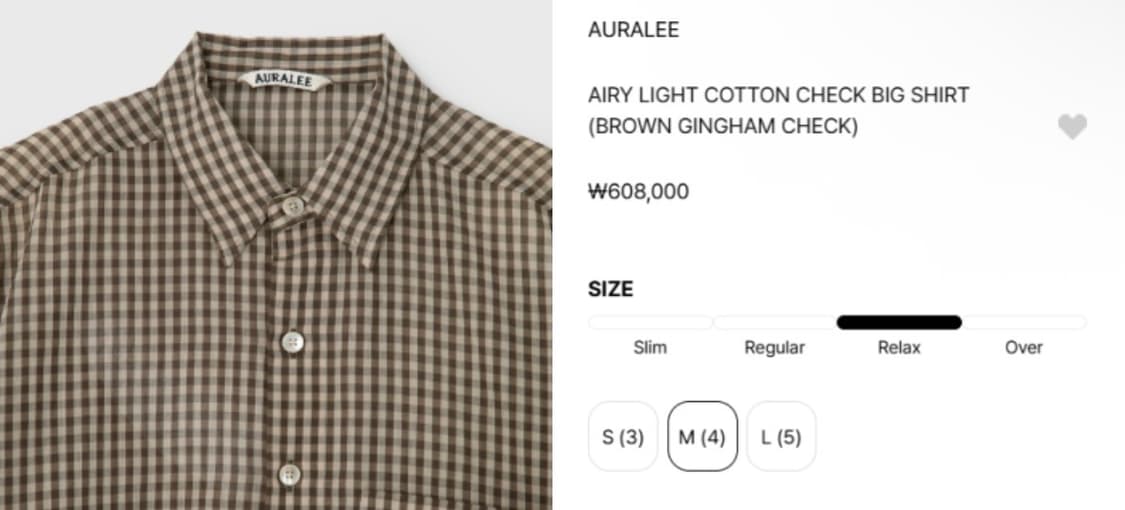Select the Slim segment on fit bar
This screenshot has width=1125, height=510.
(x=650, y=322)
